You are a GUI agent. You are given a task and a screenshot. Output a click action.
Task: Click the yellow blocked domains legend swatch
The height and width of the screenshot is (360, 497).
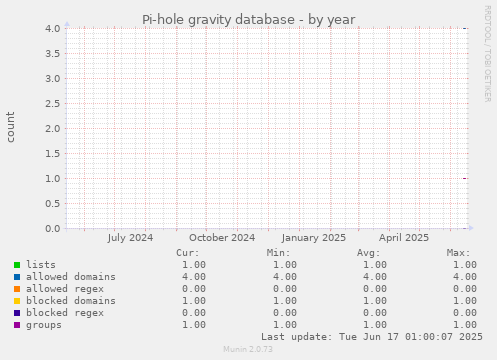(17, 301)
